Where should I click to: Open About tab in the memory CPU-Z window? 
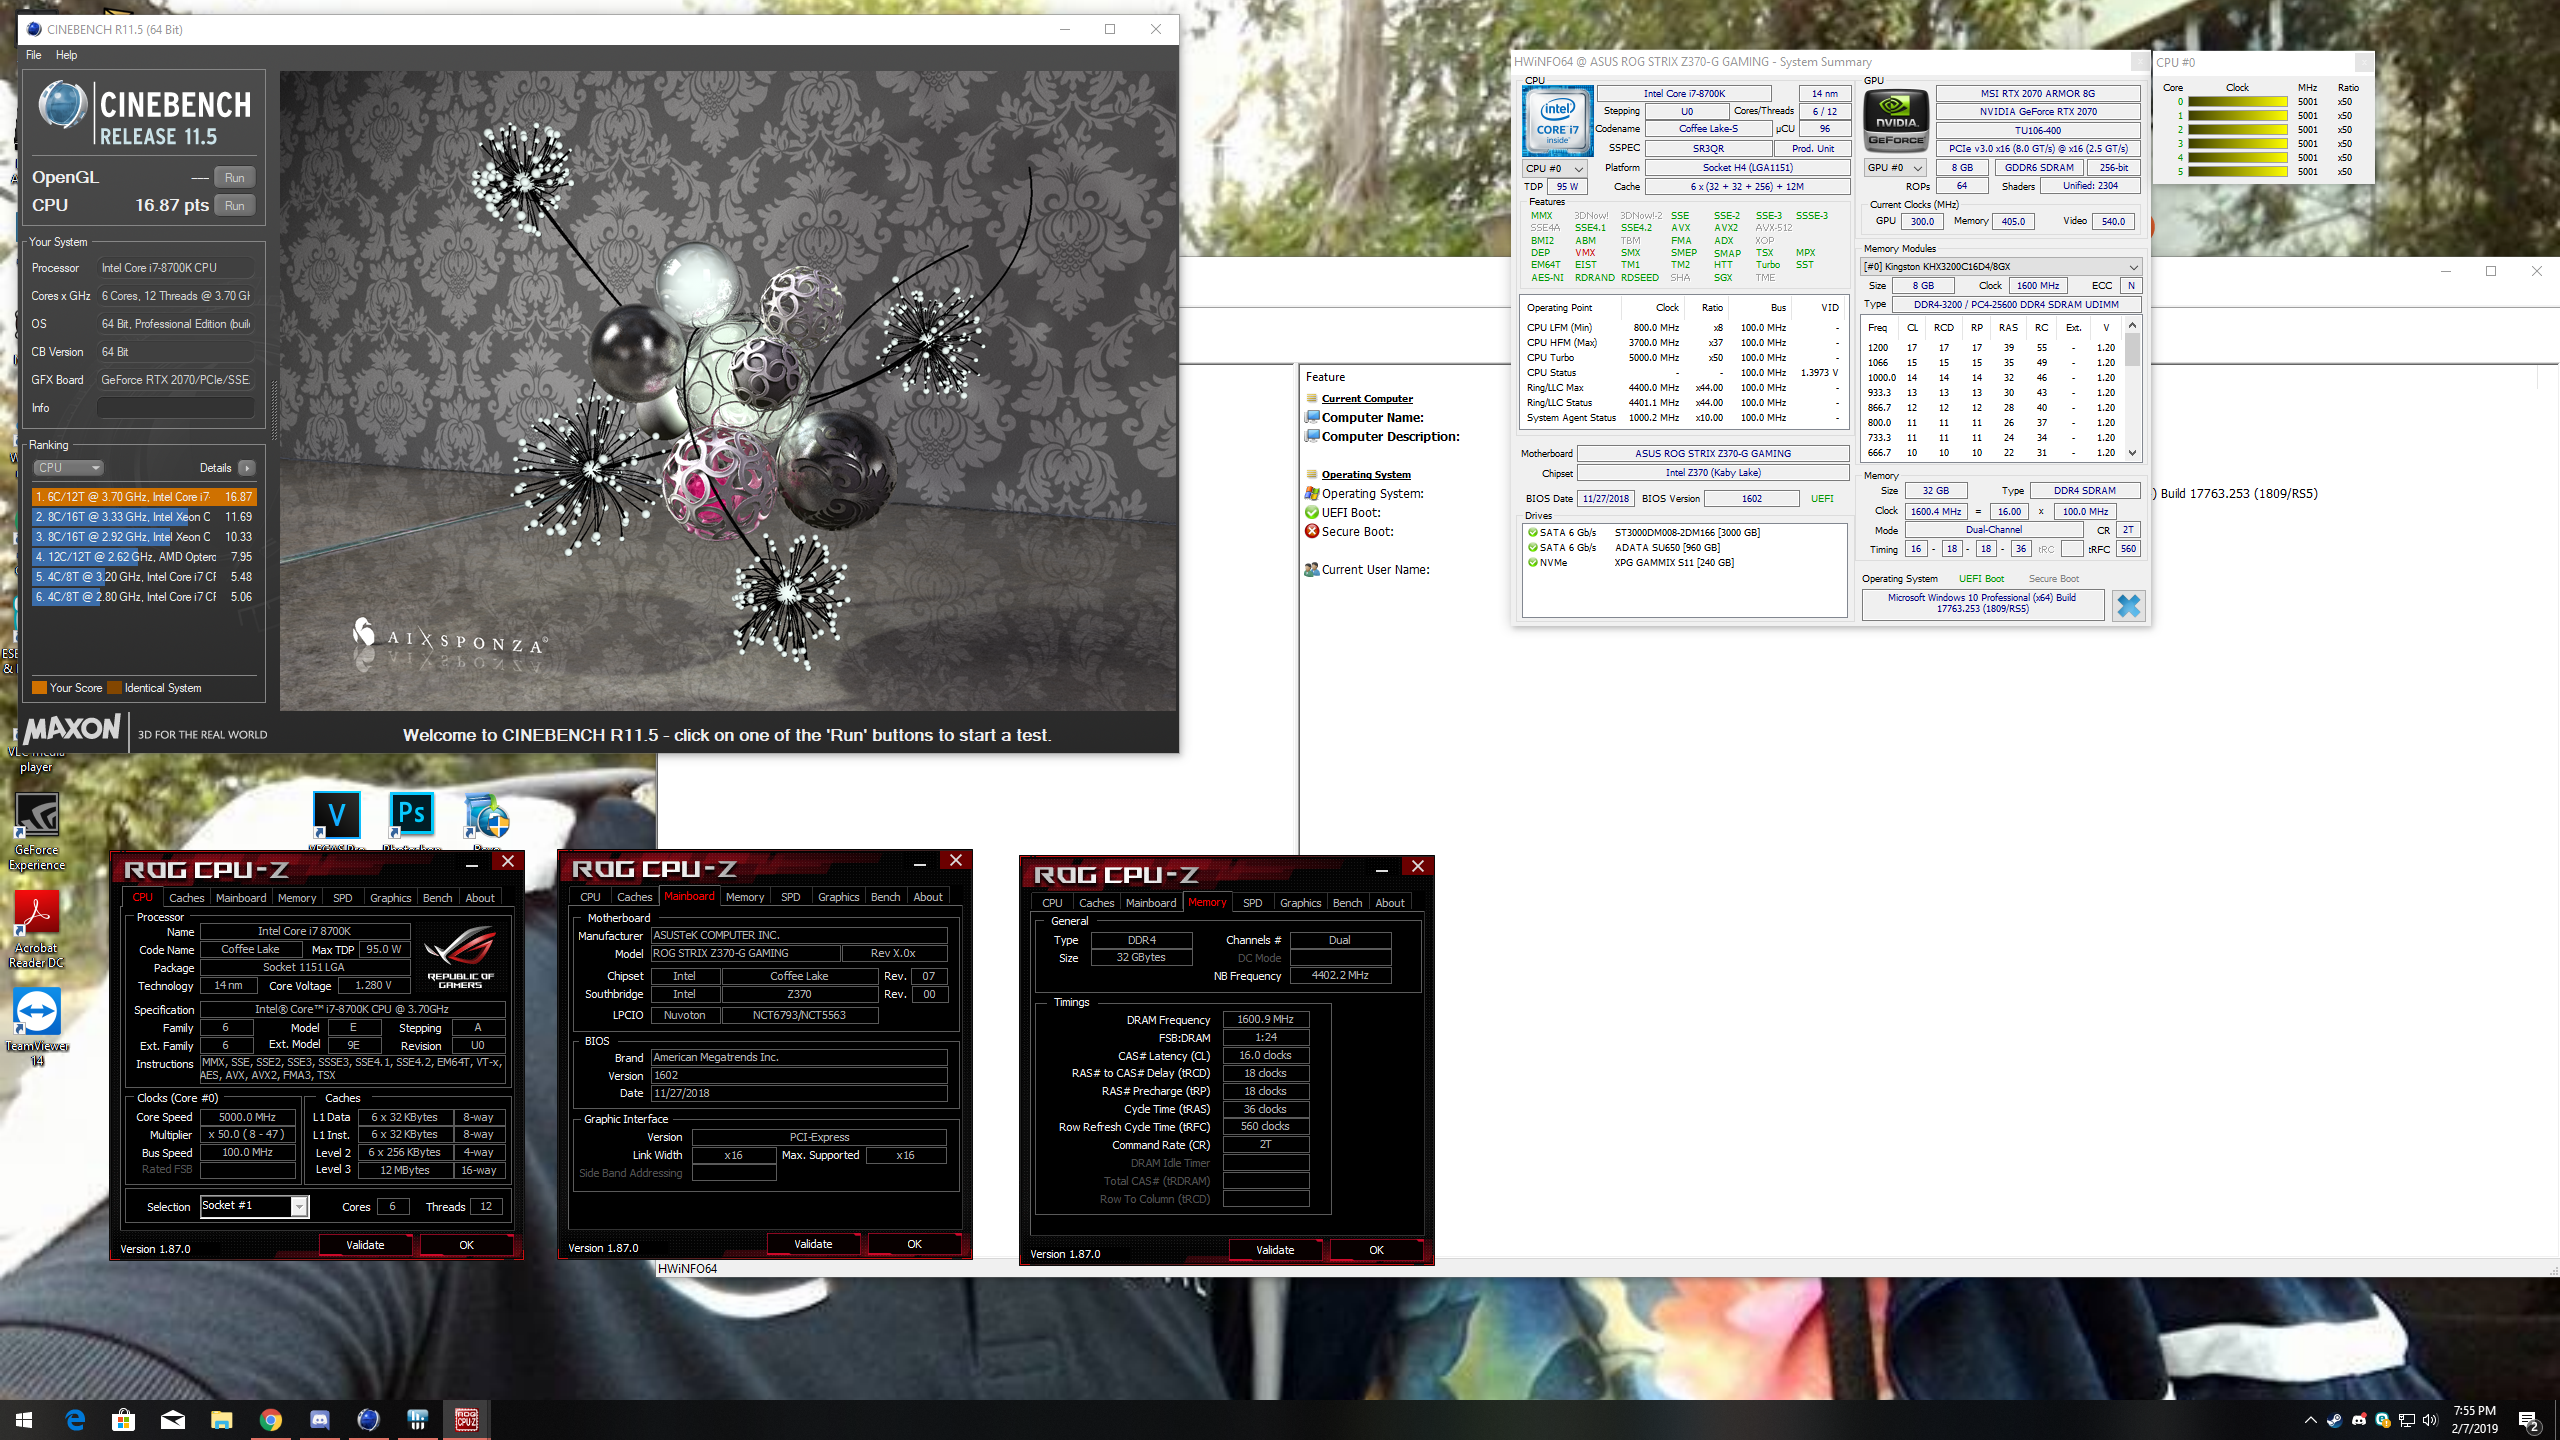[x=1389, y=902]
